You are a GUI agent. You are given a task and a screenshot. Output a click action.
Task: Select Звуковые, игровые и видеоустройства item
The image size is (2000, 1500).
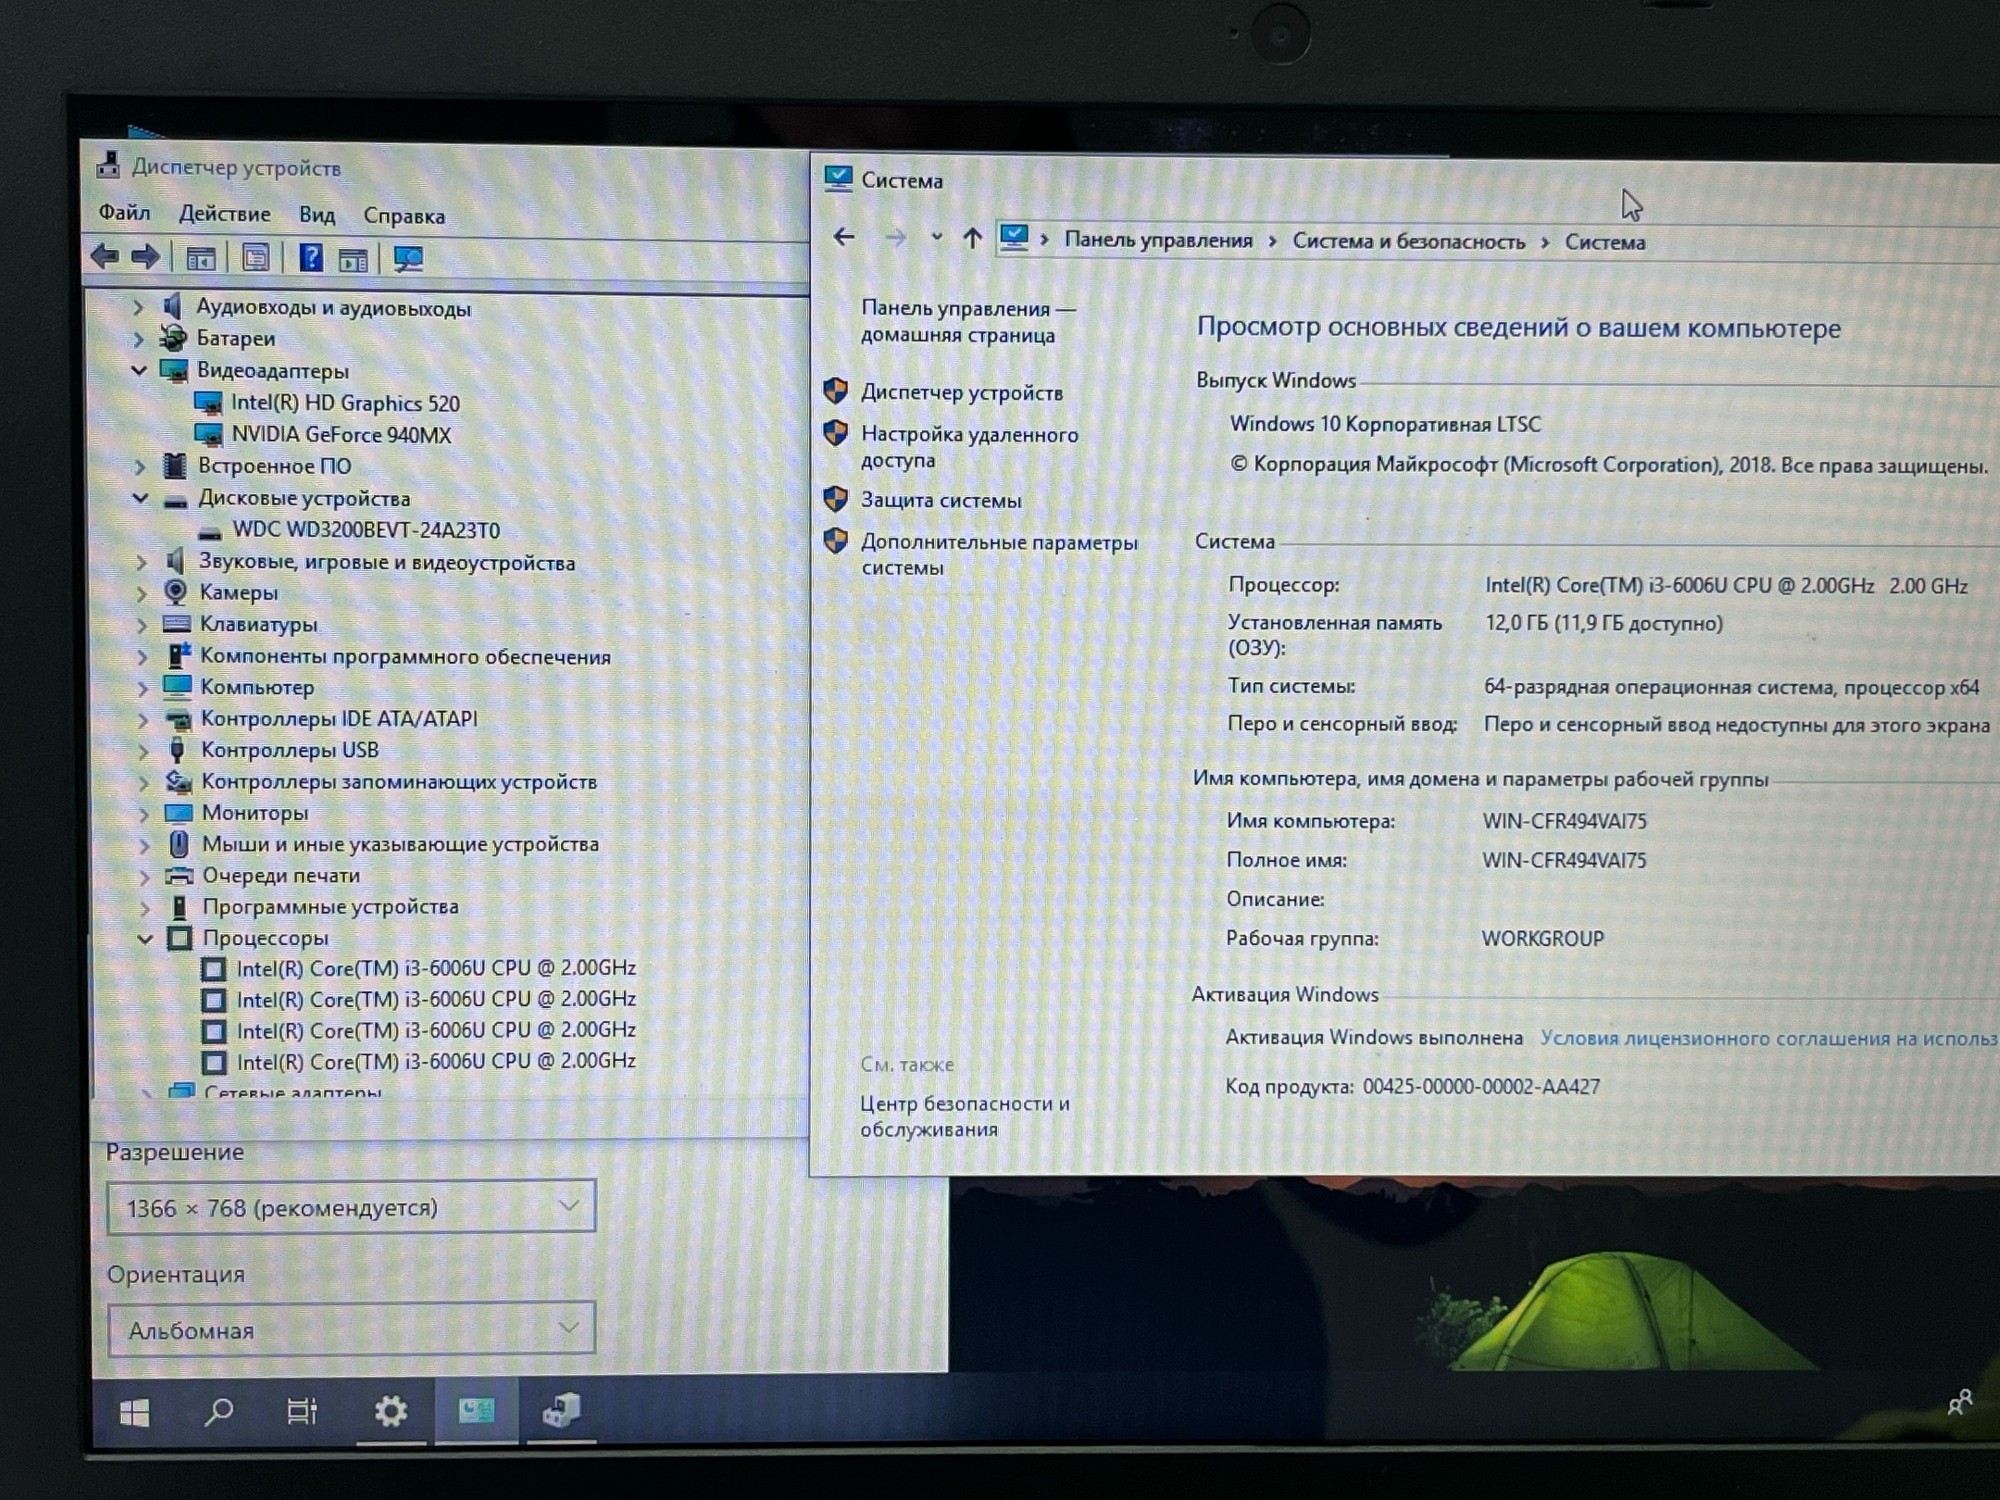point(387,562)
